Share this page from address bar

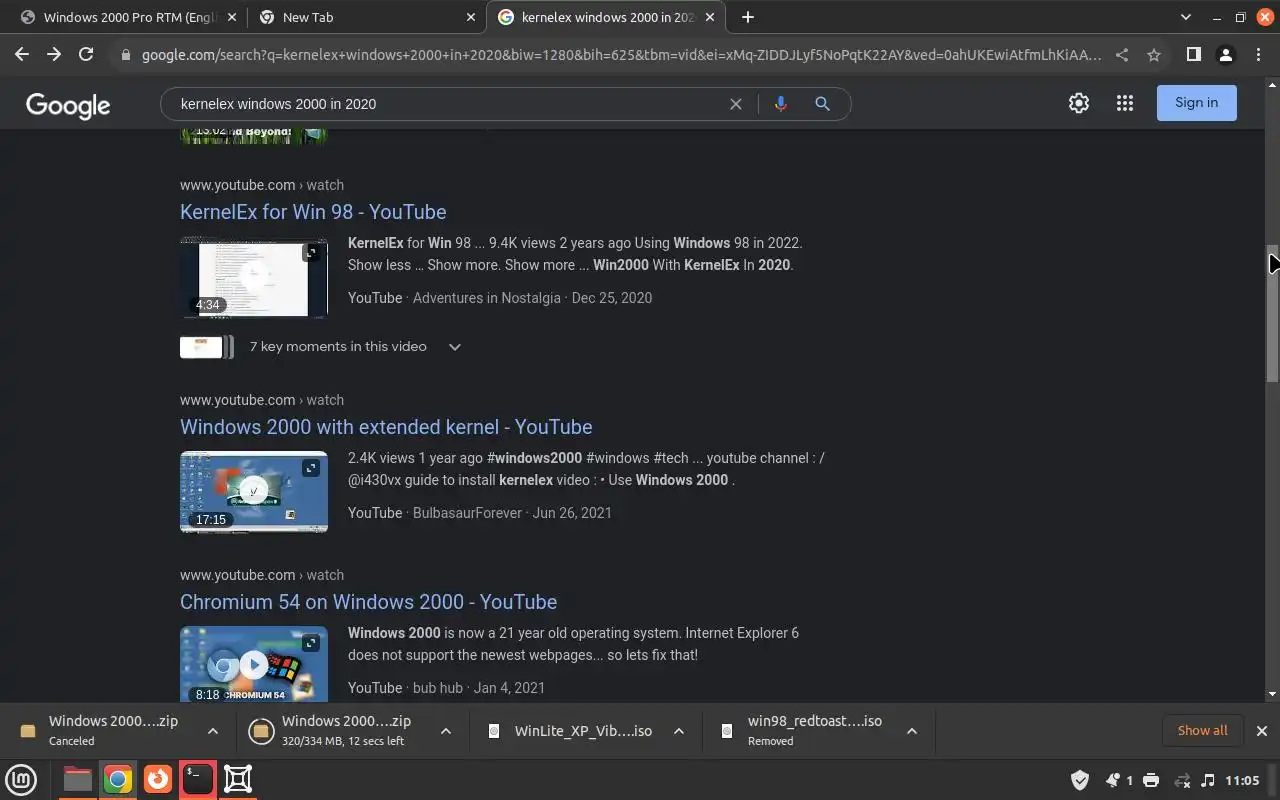click(x=1122, y=55)
